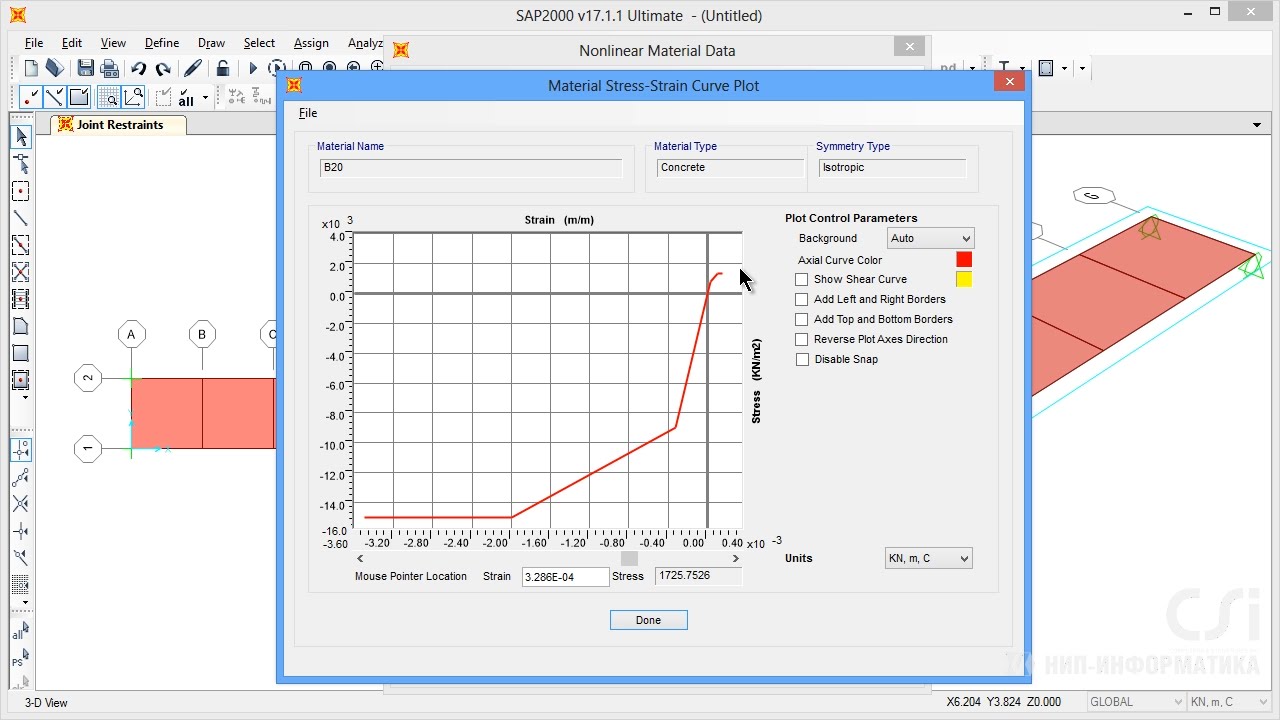Expand the window tab list arrow
Screen dimensions: 1280x720
click(x=1257, y=125)
